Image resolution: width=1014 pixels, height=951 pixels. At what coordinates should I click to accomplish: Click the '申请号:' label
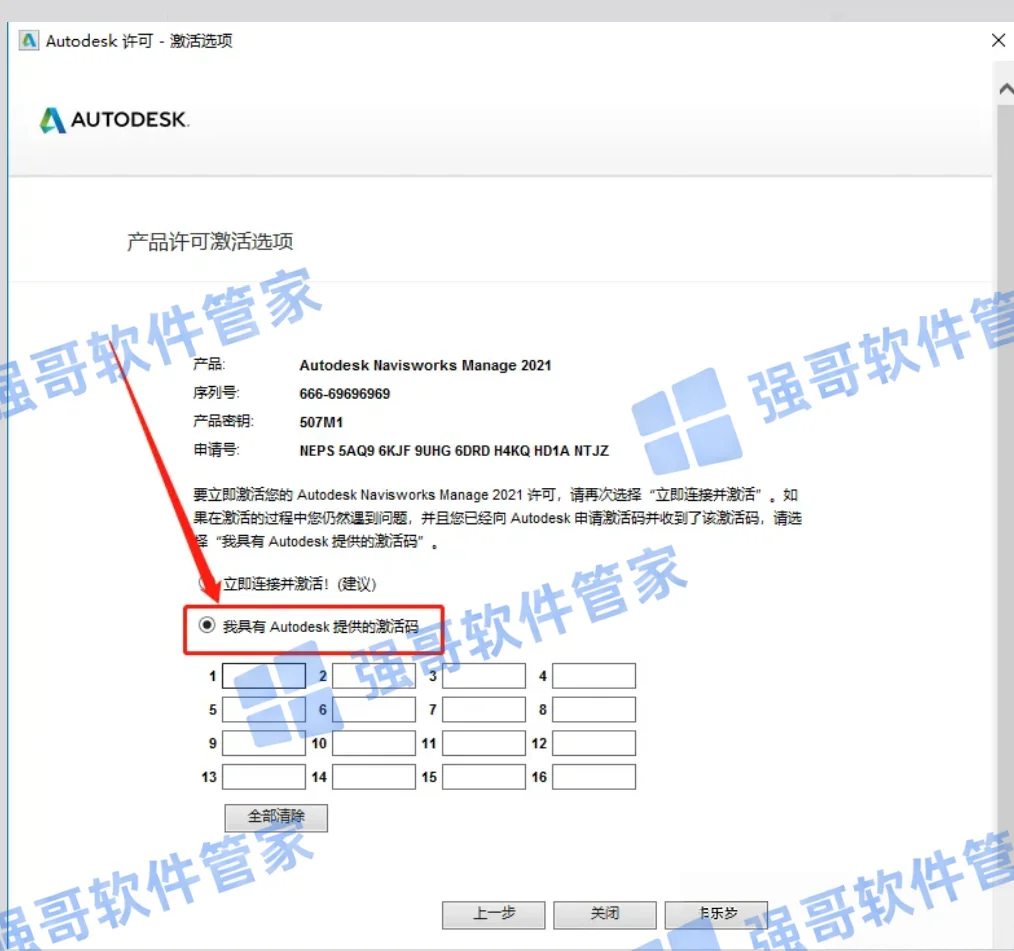(216, 450)
